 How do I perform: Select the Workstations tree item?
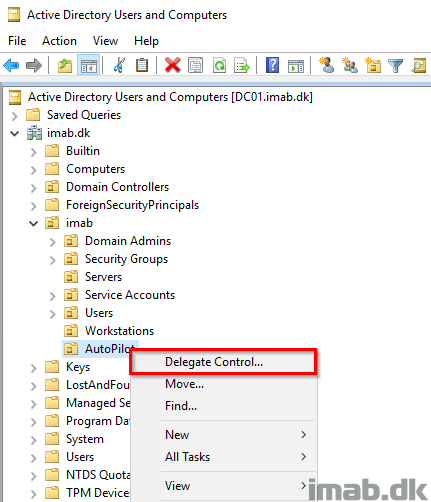119,331
